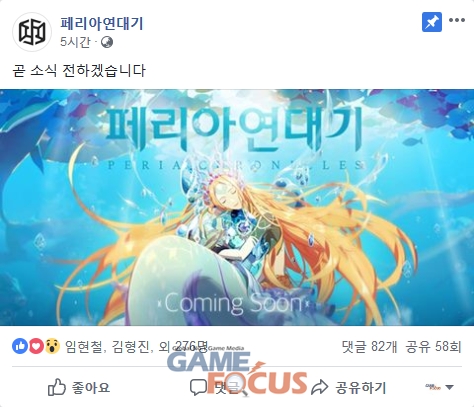Click the globe public-privacy icon
474x407 pixels.
coord(107,42)
